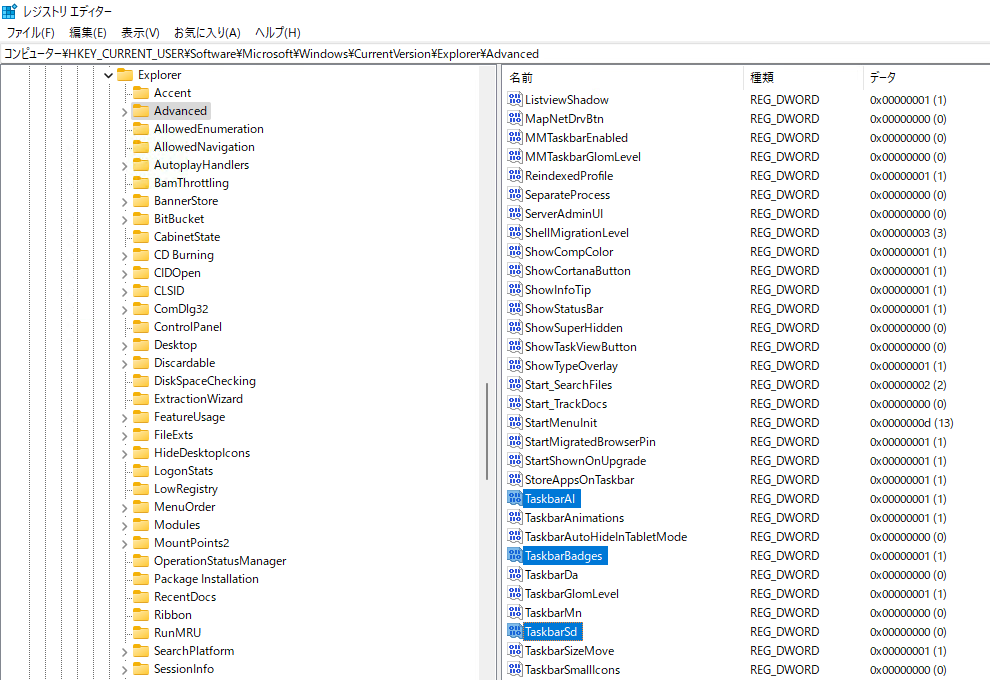Collapse the Explorer tree node
This screenshot has height=680, width=990.
(109, 75)
